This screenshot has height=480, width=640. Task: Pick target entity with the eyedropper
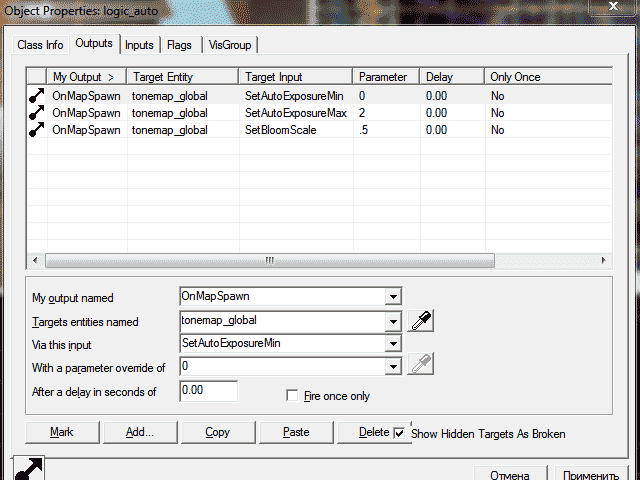pos(423,321)
